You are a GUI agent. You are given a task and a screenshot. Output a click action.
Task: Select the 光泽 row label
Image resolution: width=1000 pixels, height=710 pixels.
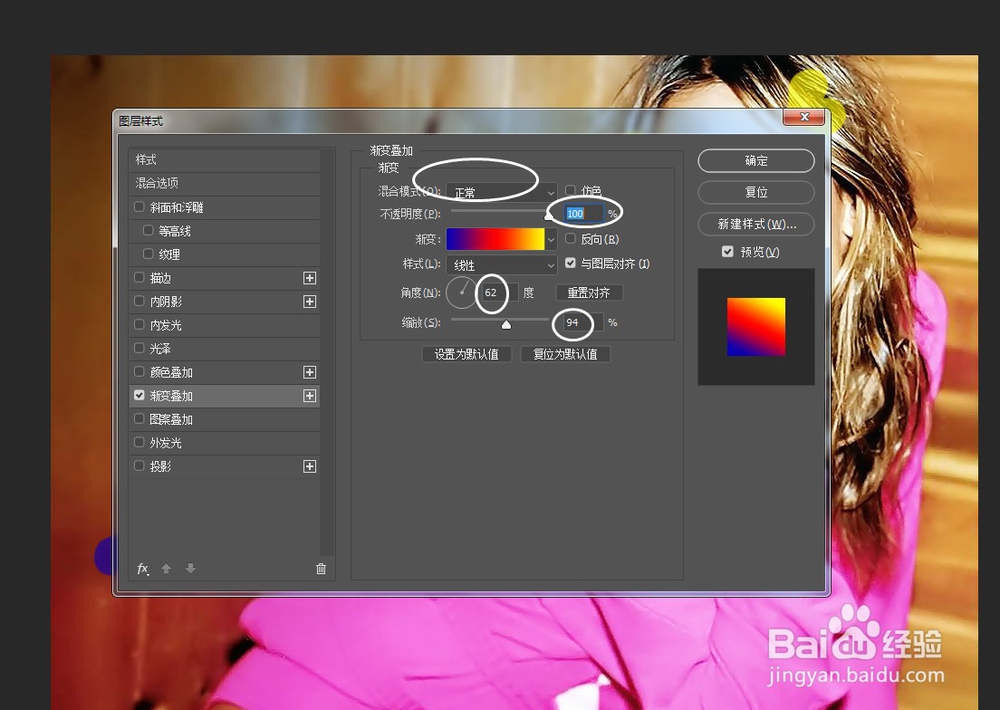point(160,349)
